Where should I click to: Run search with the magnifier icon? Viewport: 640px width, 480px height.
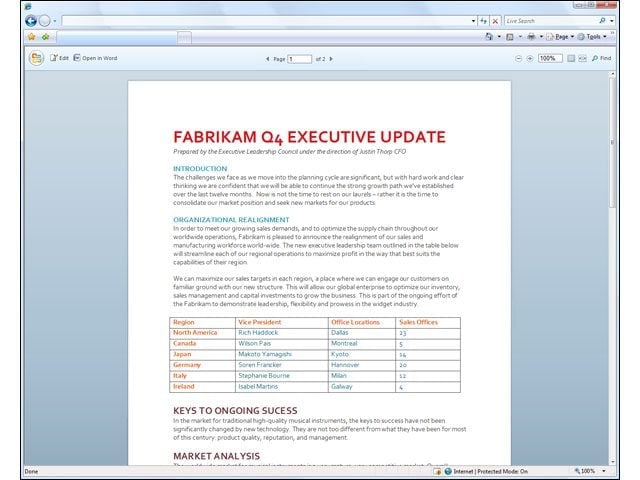tap(602, 20)
